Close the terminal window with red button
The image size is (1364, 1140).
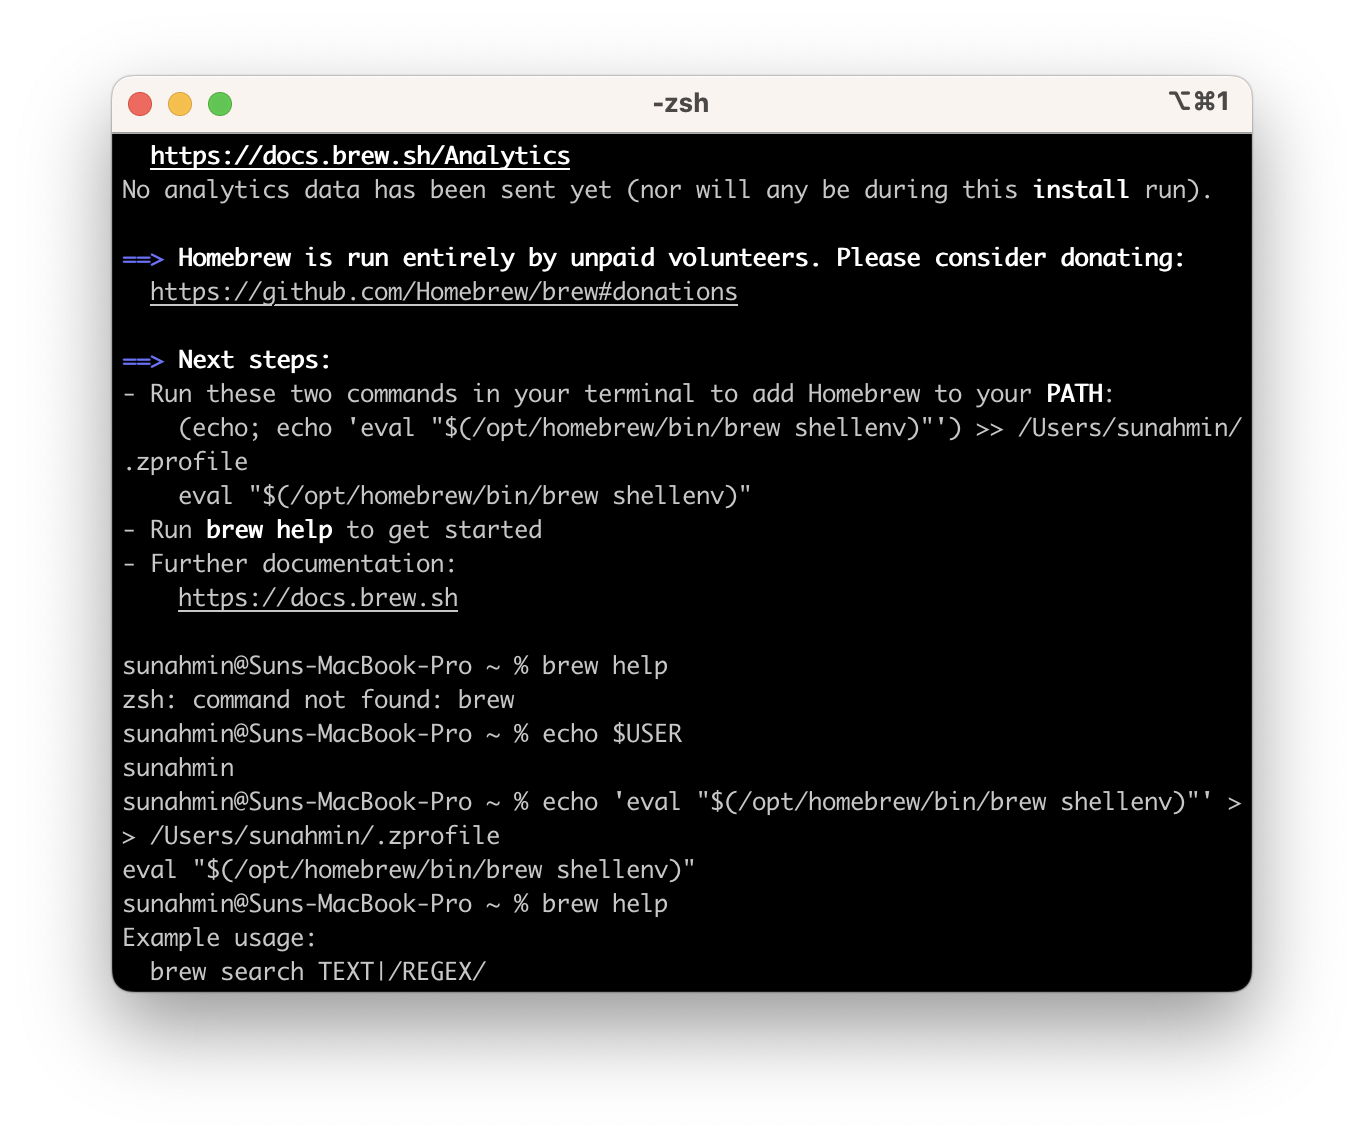tap(140, 104)
